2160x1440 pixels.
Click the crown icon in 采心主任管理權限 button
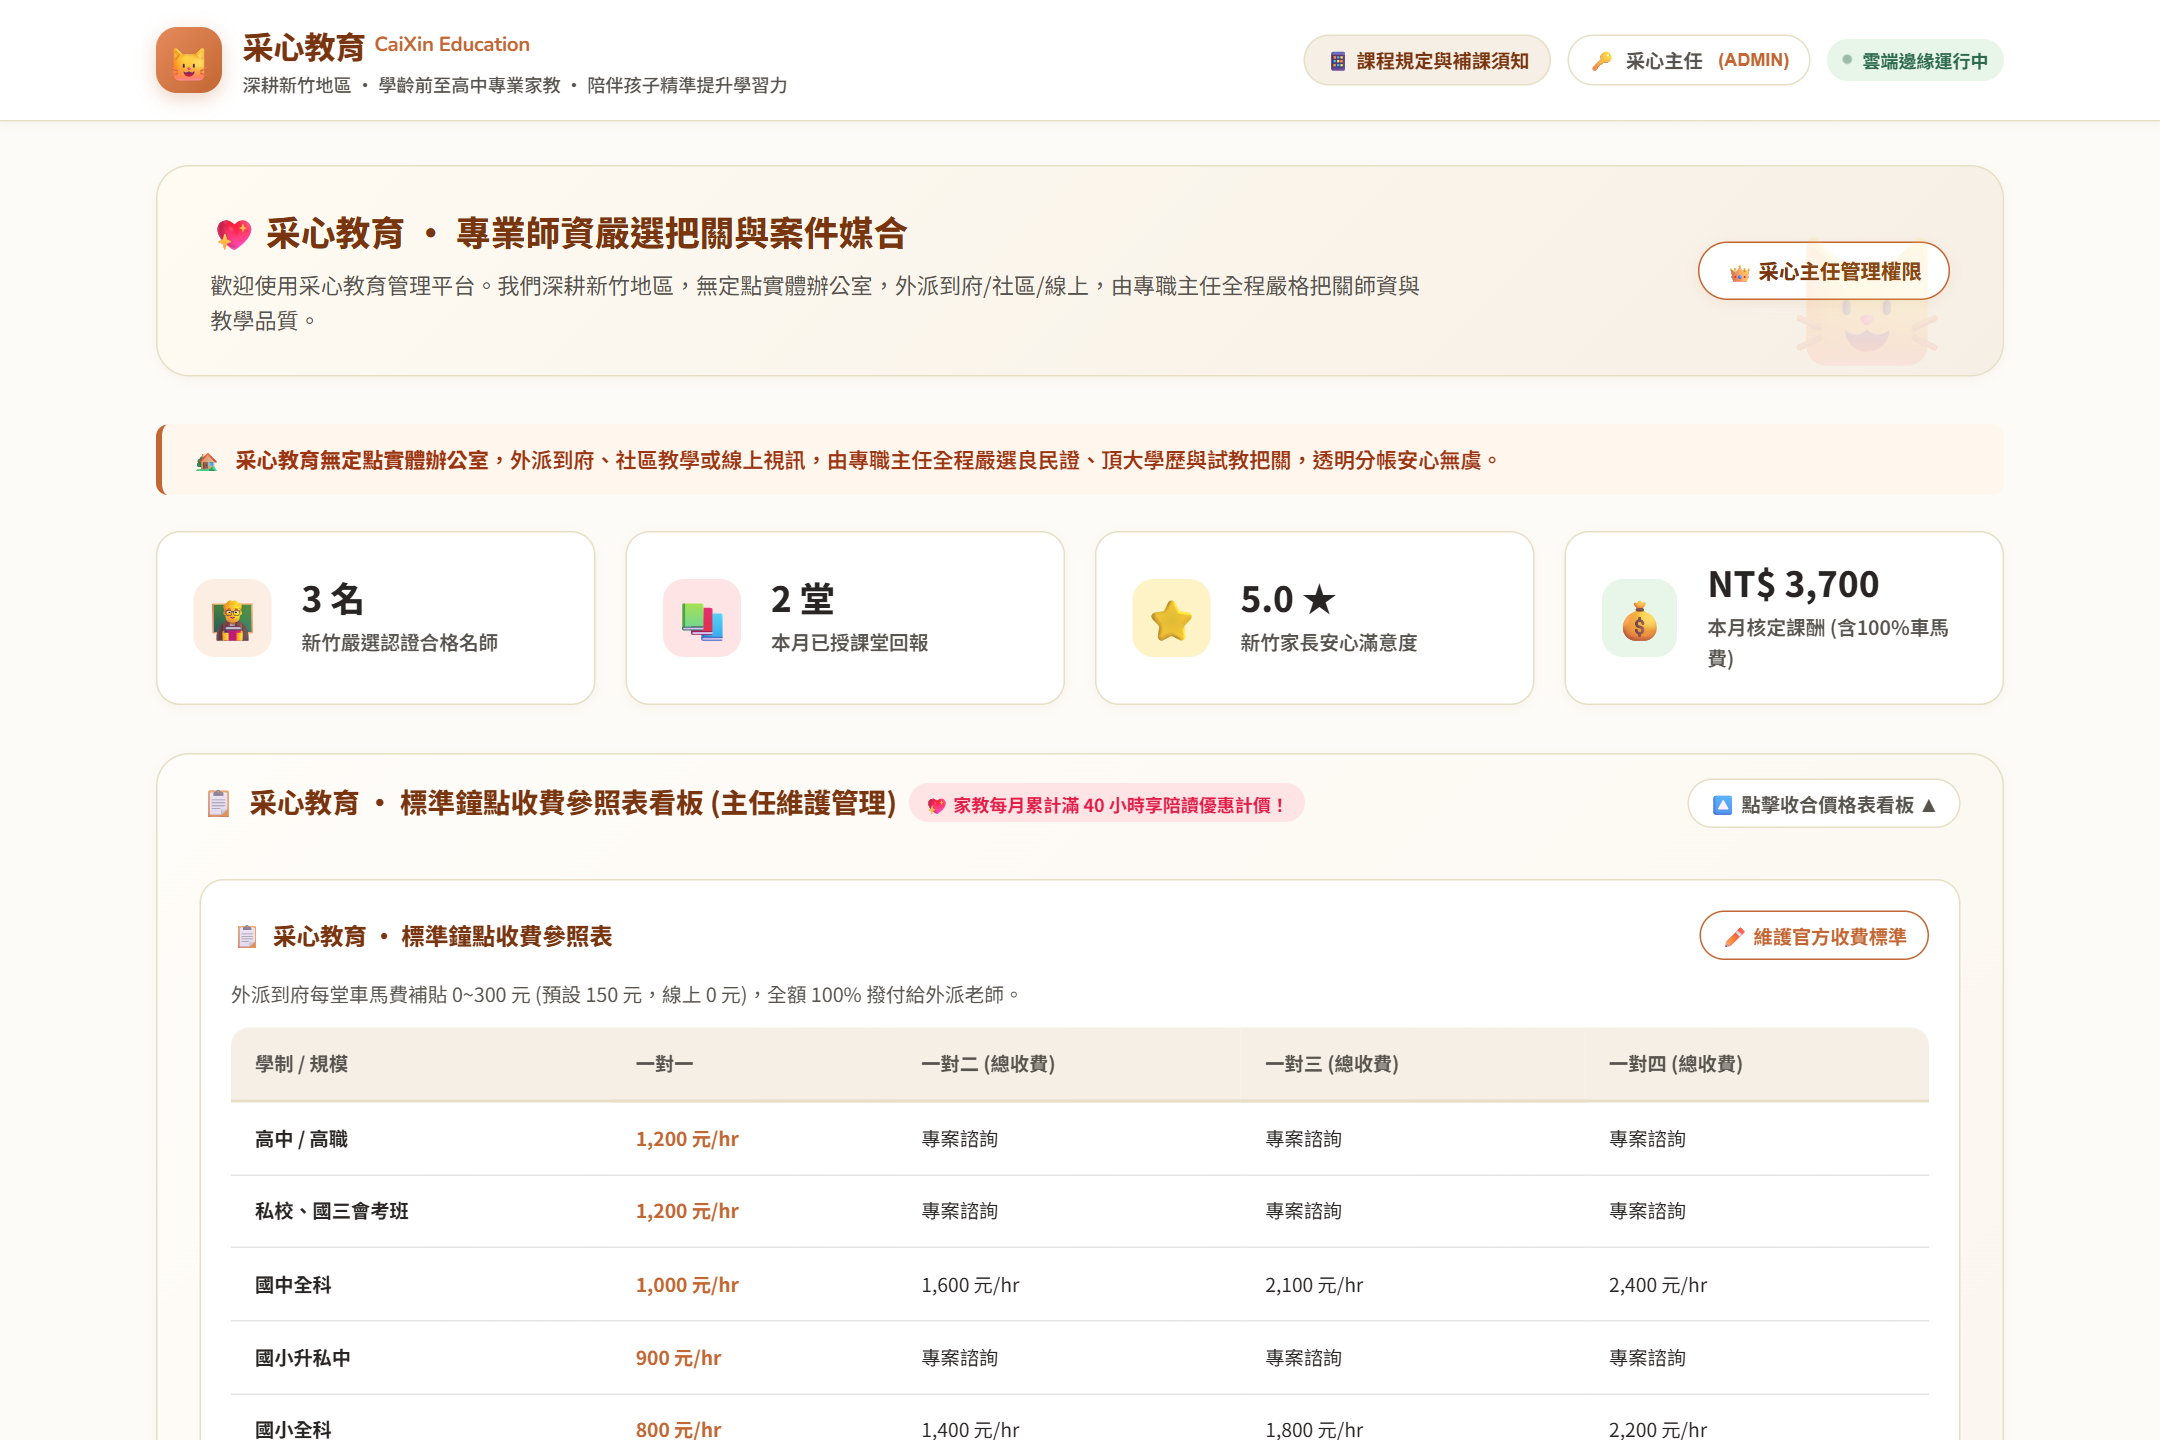1740,272
